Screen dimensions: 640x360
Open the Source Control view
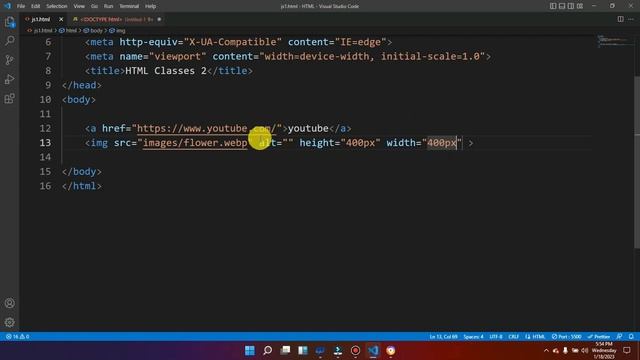9,60
